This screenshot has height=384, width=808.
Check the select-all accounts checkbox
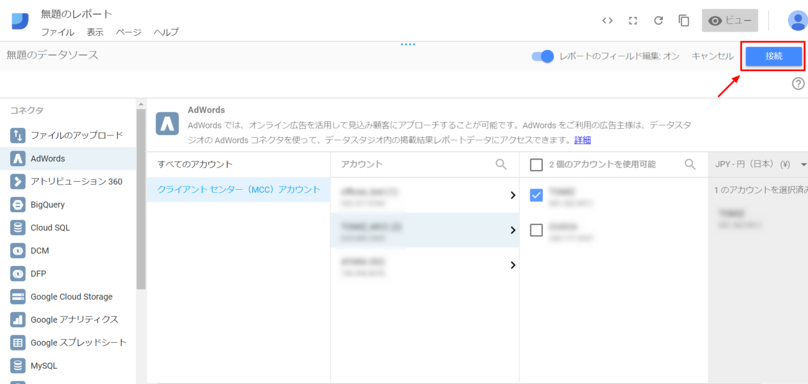(536, 165)
